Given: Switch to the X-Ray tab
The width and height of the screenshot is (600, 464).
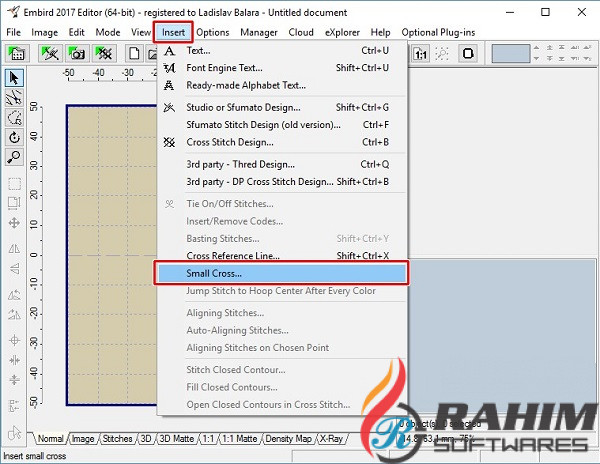Looking at the screenshot, I should point(331,439).
